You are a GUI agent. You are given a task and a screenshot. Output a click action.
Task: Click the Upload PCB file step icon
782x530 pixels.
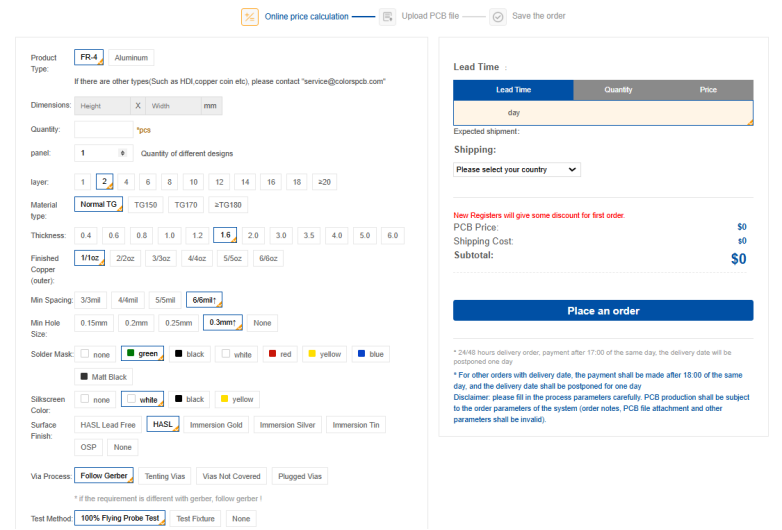click(388, 17)
